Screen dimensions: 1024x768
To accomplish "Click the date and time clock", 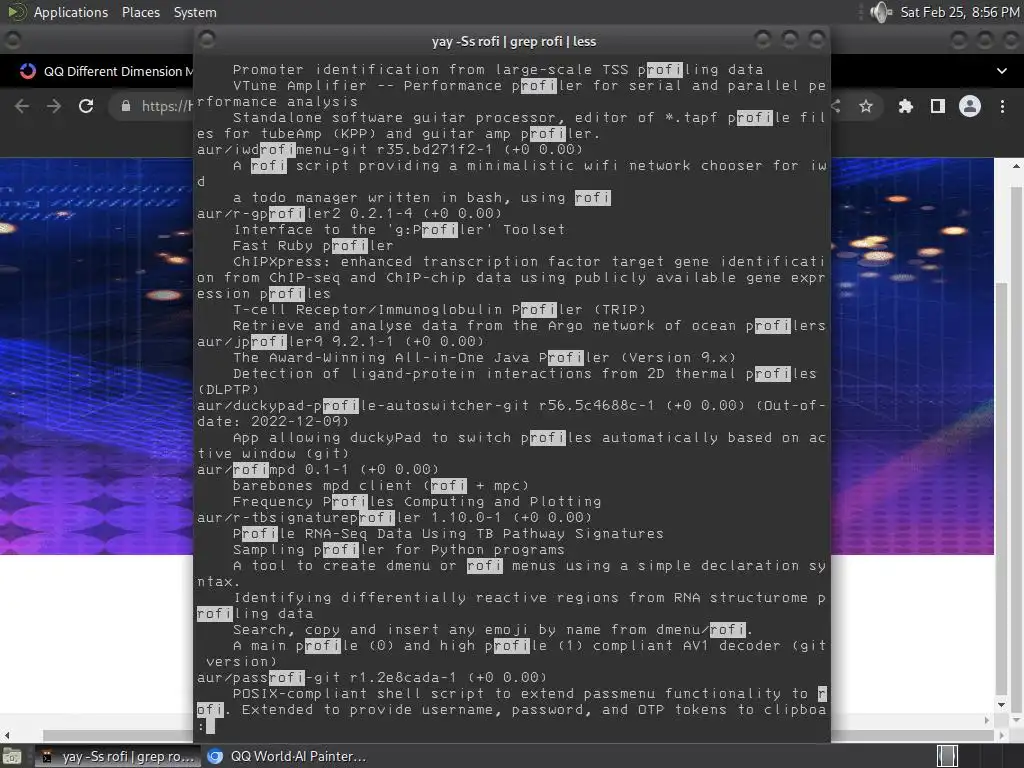I will (959, 12).
